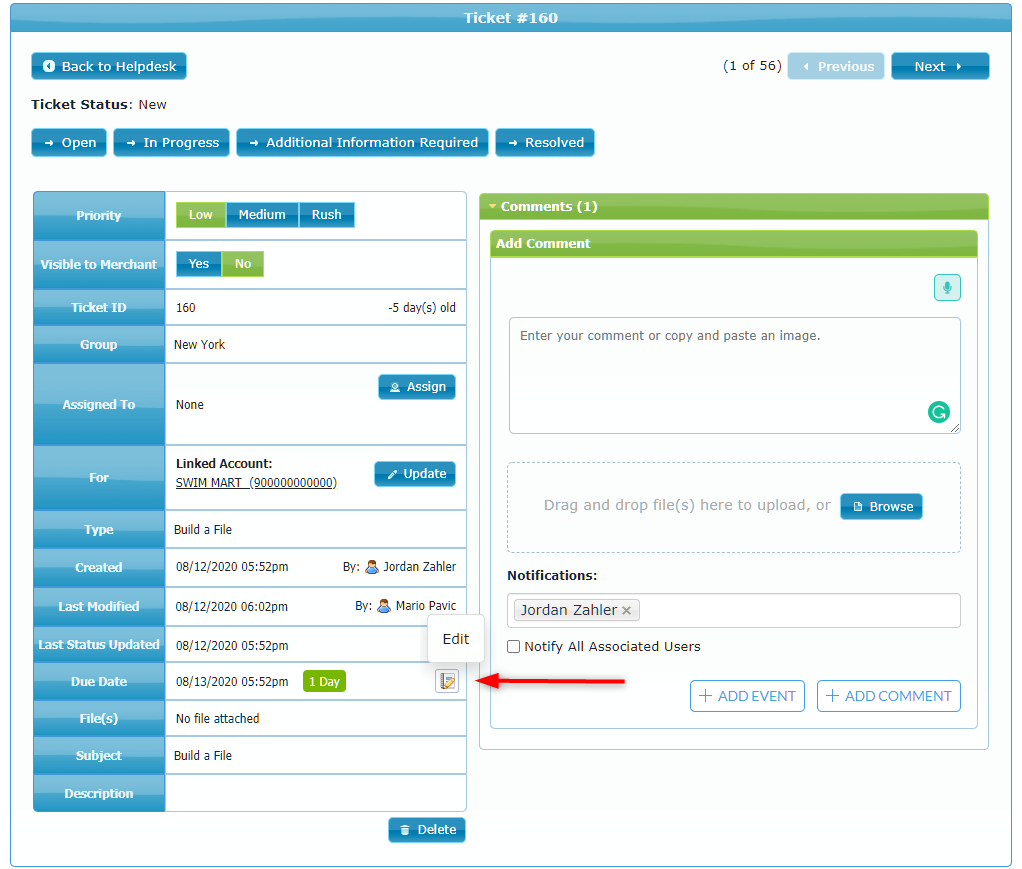This screenshot has width=1022, height=869.
Task: Click the Update linked account button
Action: [415, 474]
